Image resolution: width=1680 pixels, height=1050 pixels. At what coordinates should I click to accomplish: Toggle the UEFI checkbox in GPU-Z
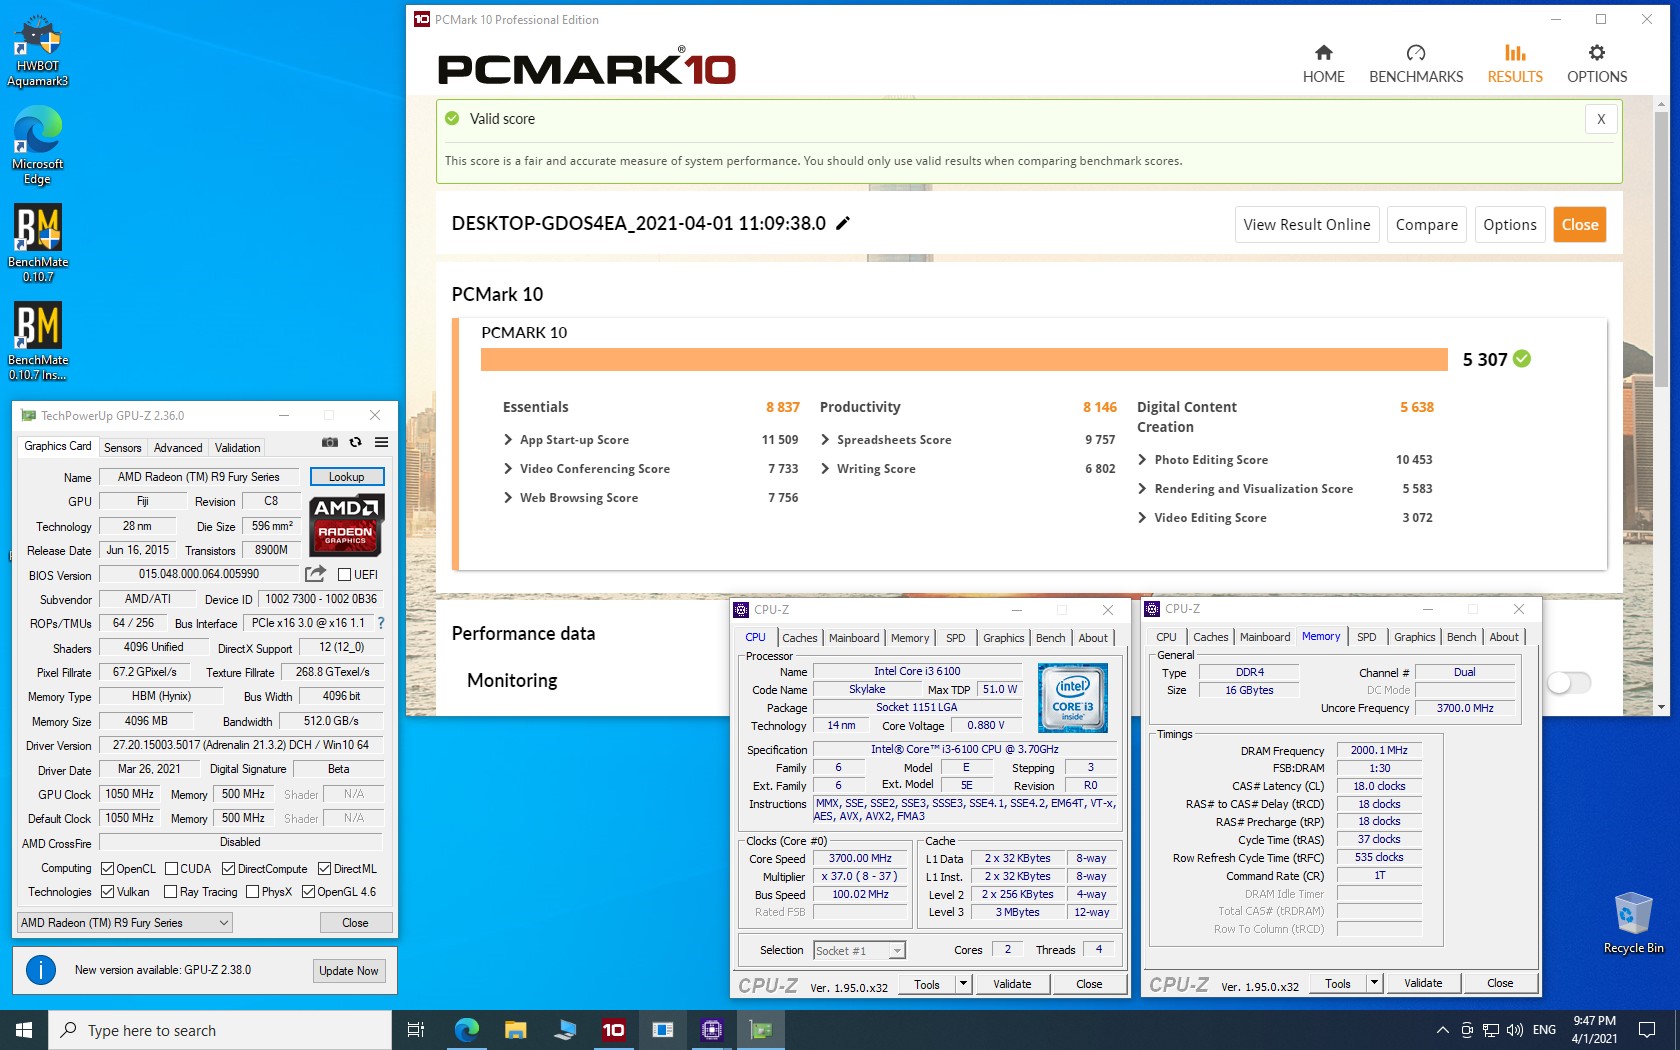344,574
